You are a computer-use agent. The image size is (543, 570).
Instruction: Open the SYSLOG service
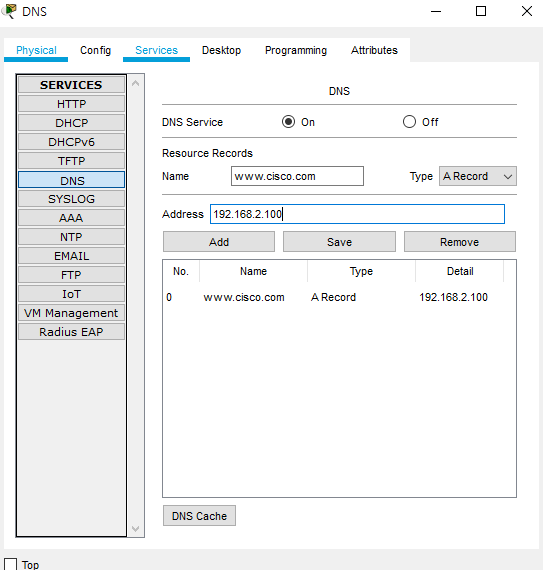click(x=71, y=199)
